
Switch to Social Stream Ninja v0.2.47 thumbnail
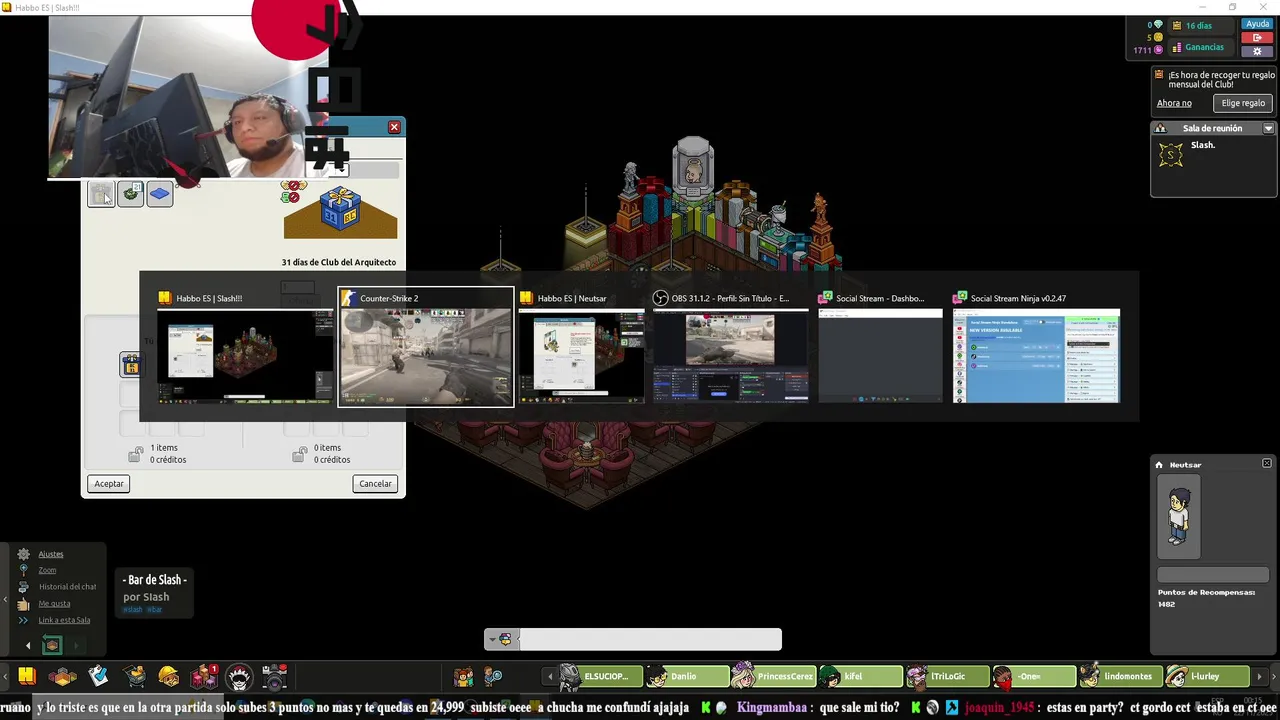[x=1036, y=347]
